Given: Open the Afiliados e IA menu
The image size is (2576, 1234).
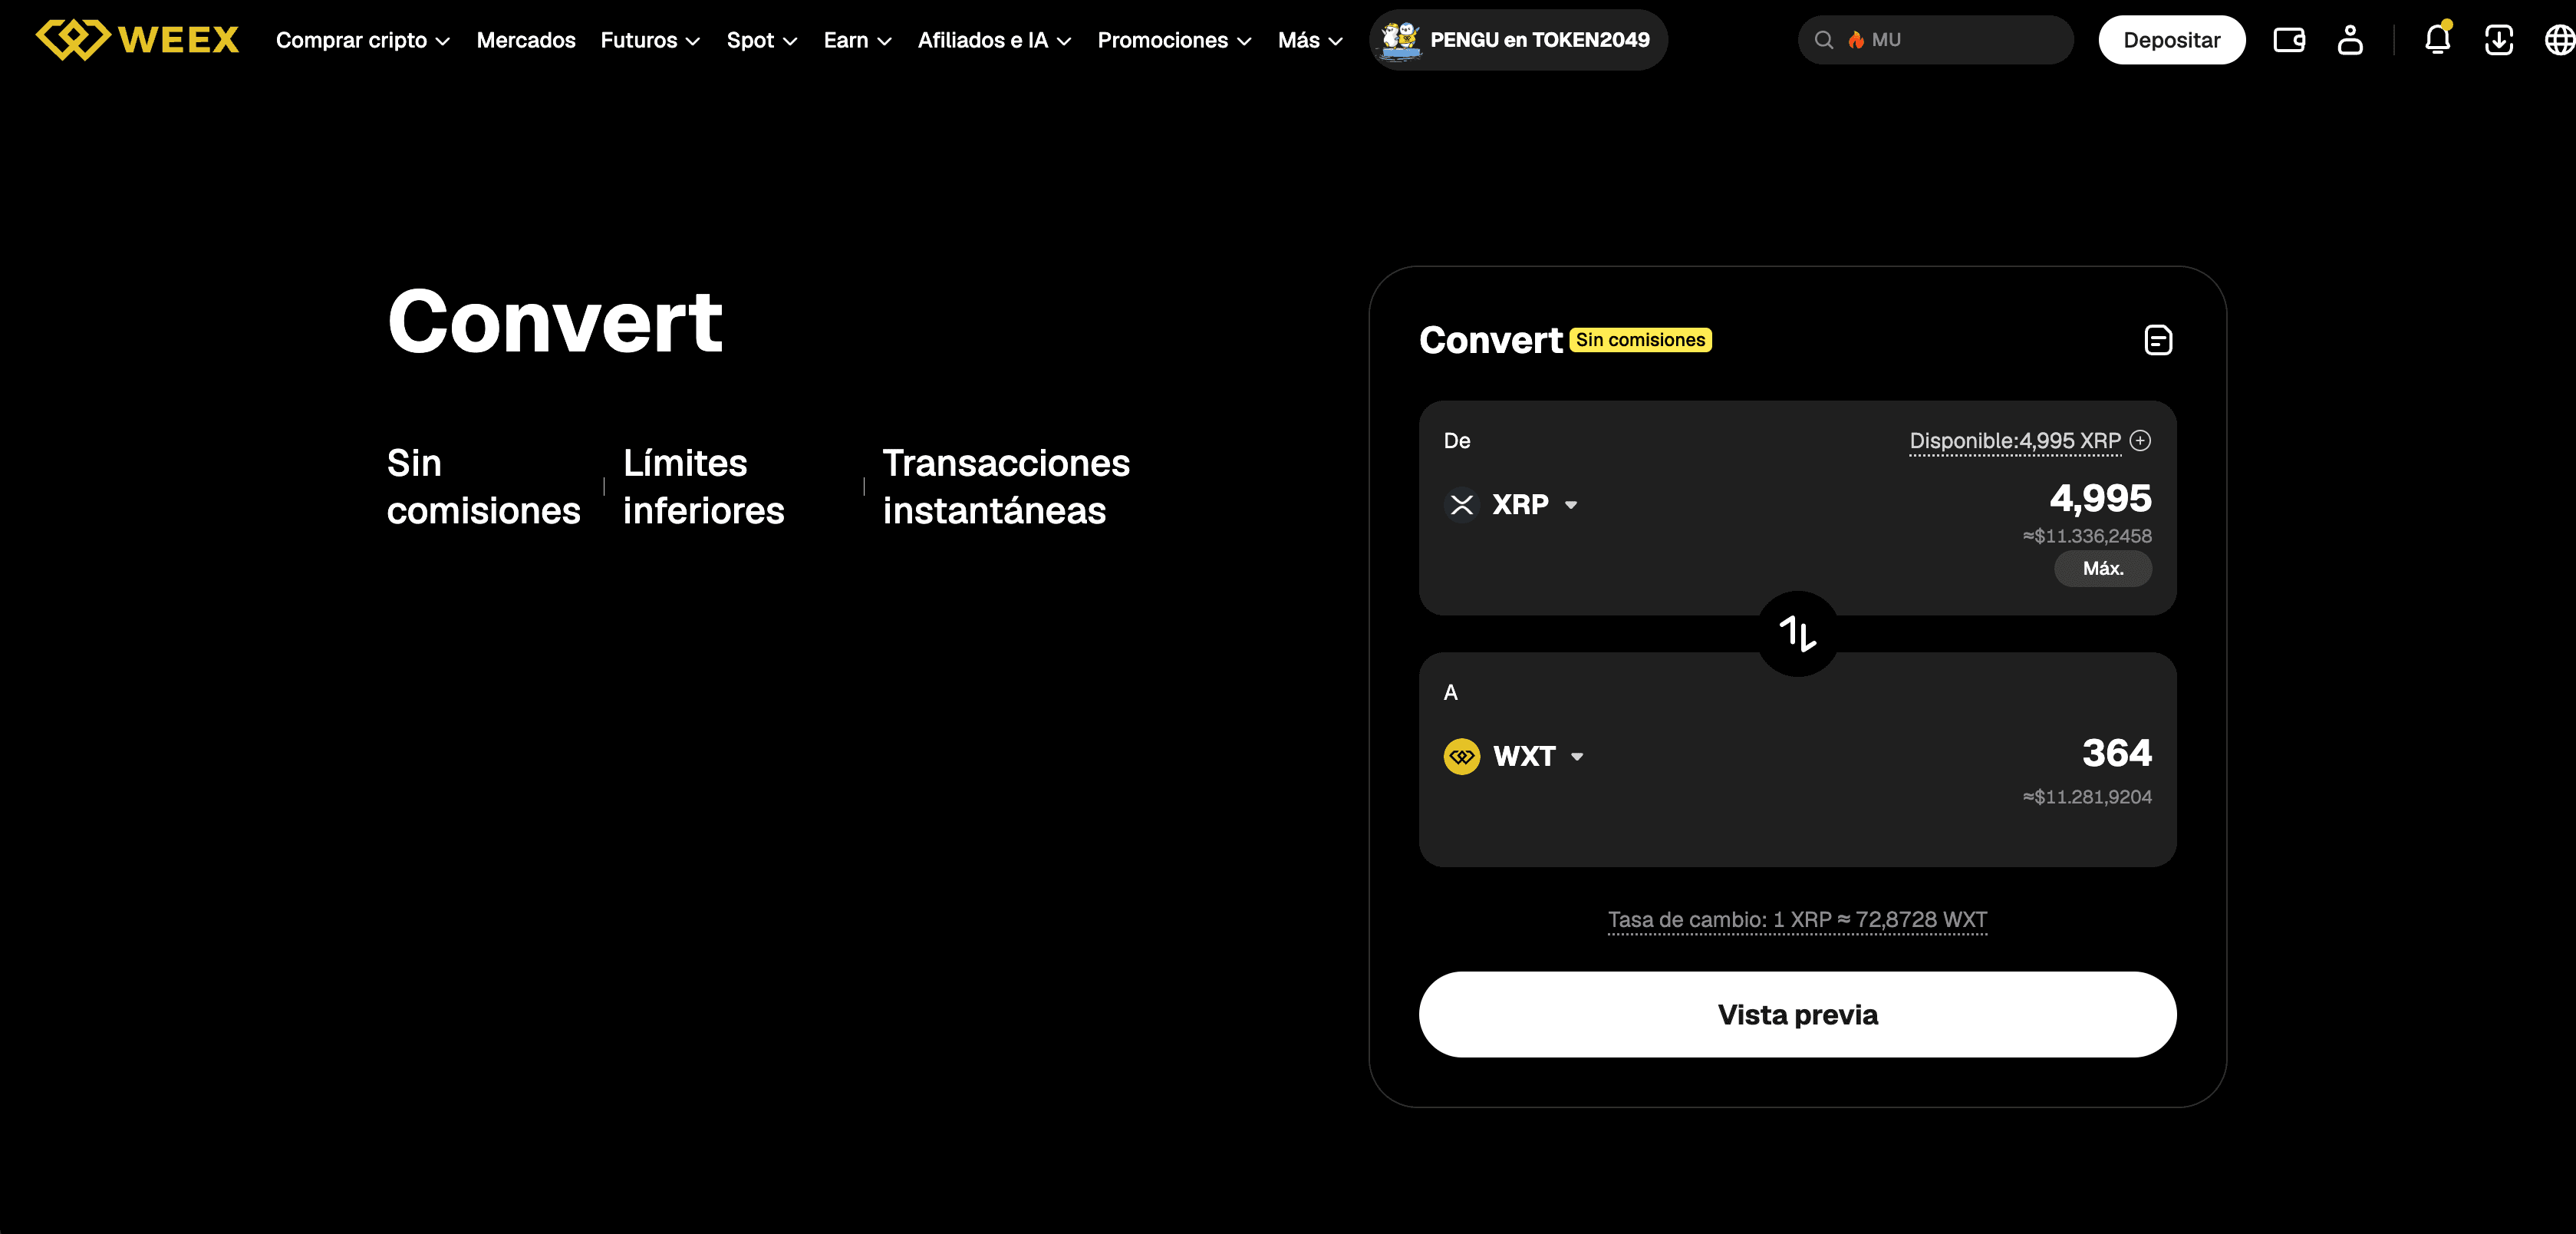Looking at the screenshot, I should tap(994, 40).
